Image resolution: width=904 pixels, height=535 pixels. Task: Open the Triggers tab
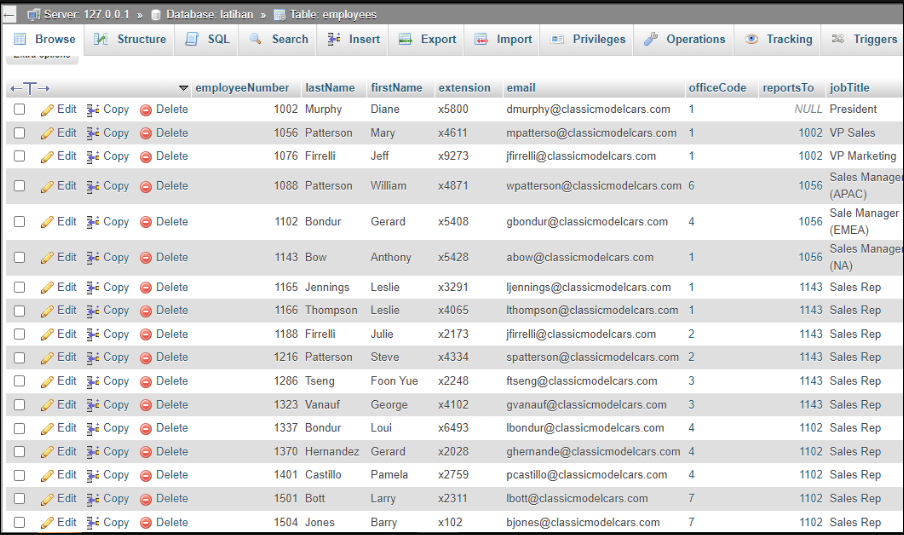click(863, 39)
